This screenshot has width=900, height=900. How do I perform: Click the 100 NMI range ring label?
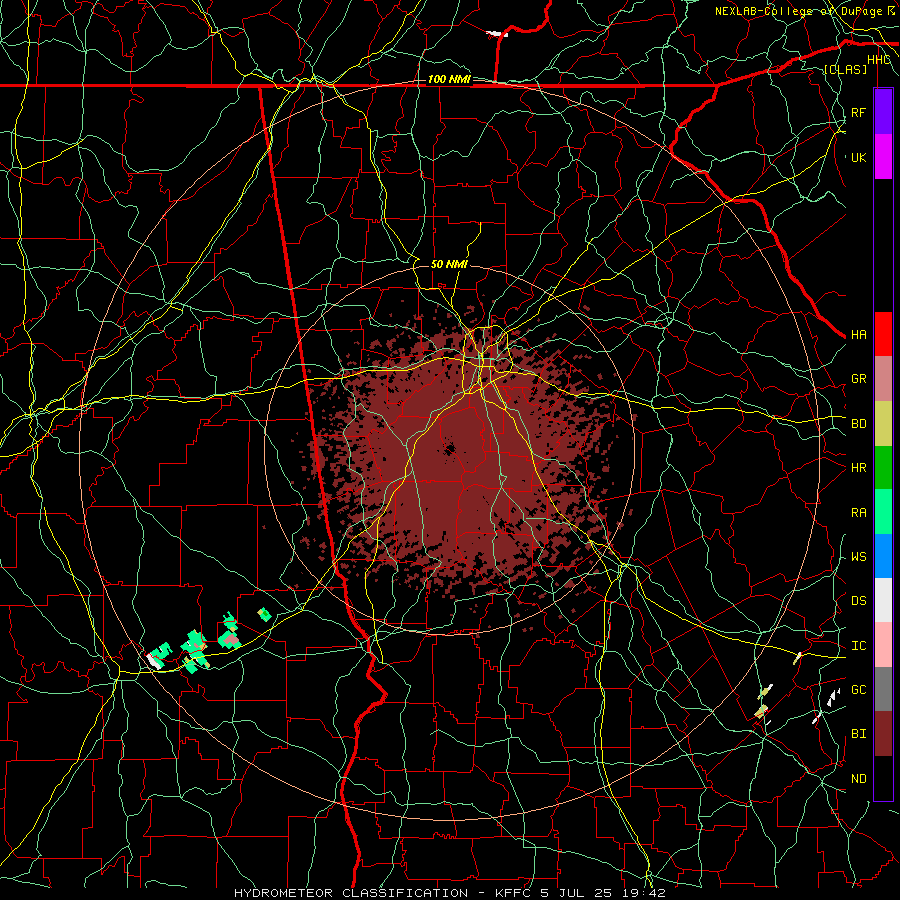click(x=449, y=79)
